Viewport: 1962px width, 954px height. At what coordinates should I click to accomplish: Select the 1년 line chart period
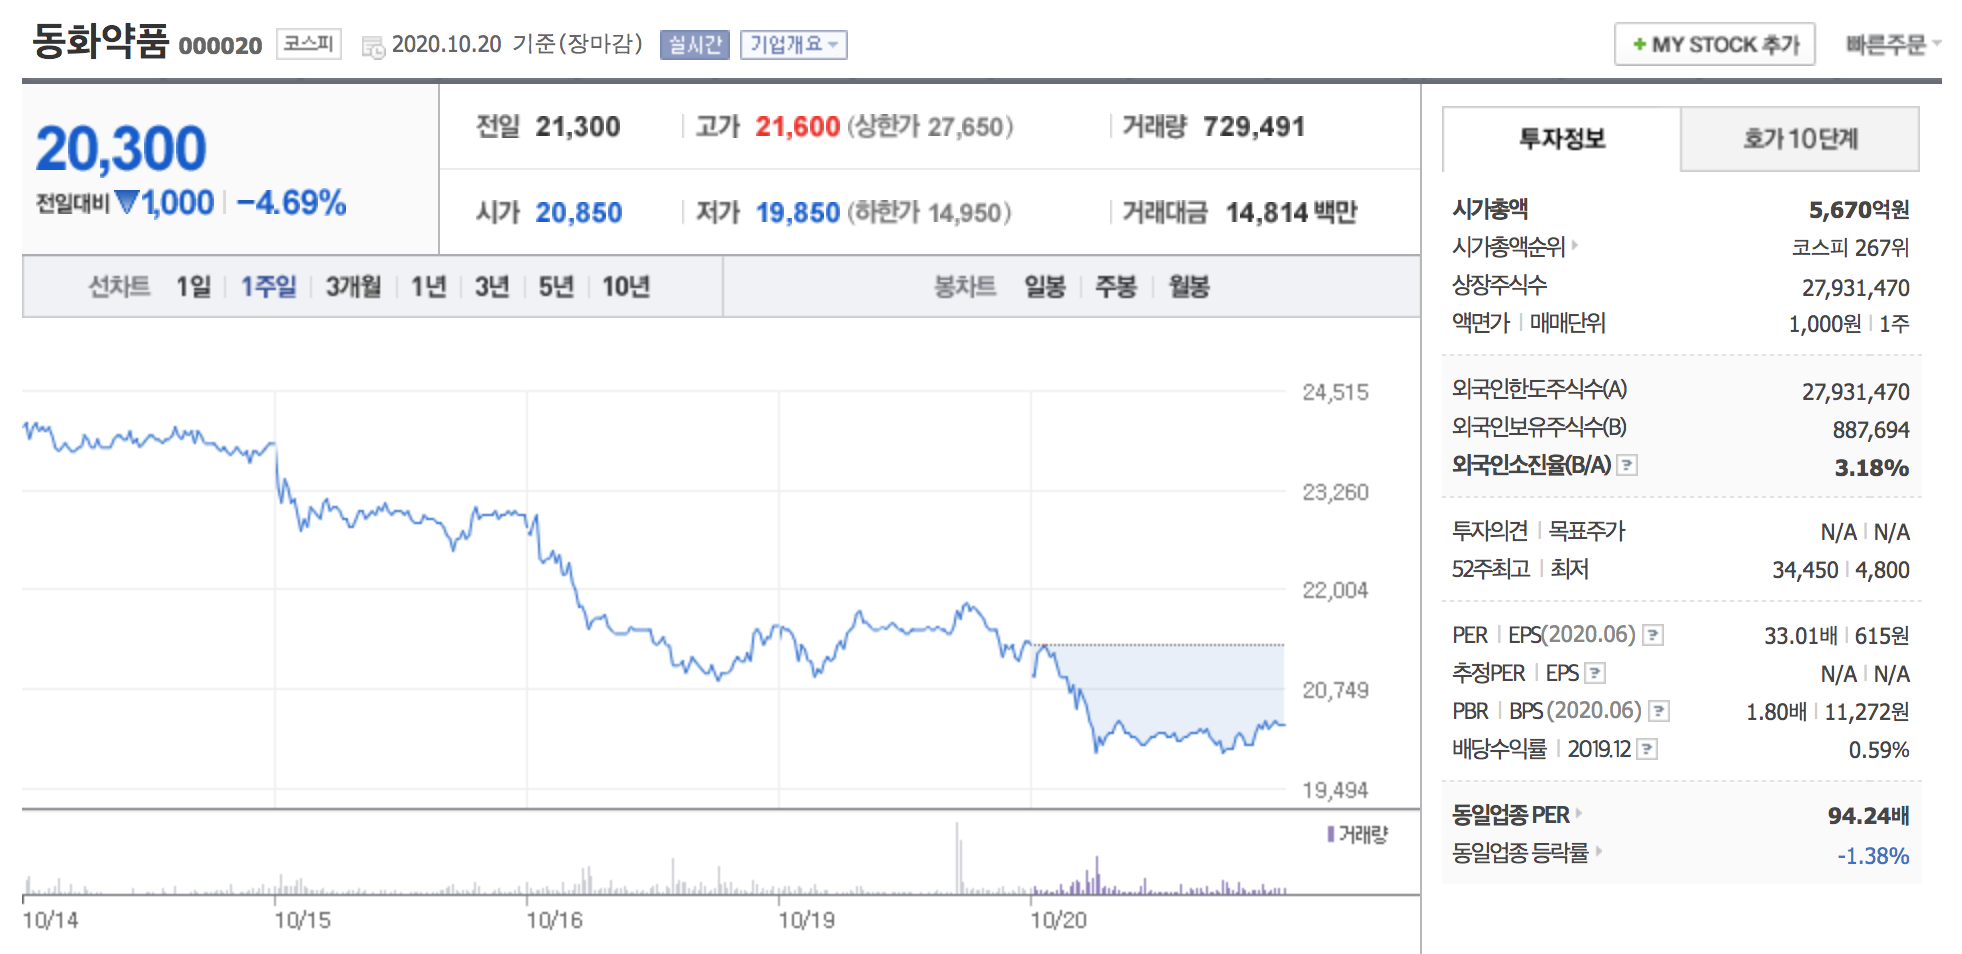[428, 287]
